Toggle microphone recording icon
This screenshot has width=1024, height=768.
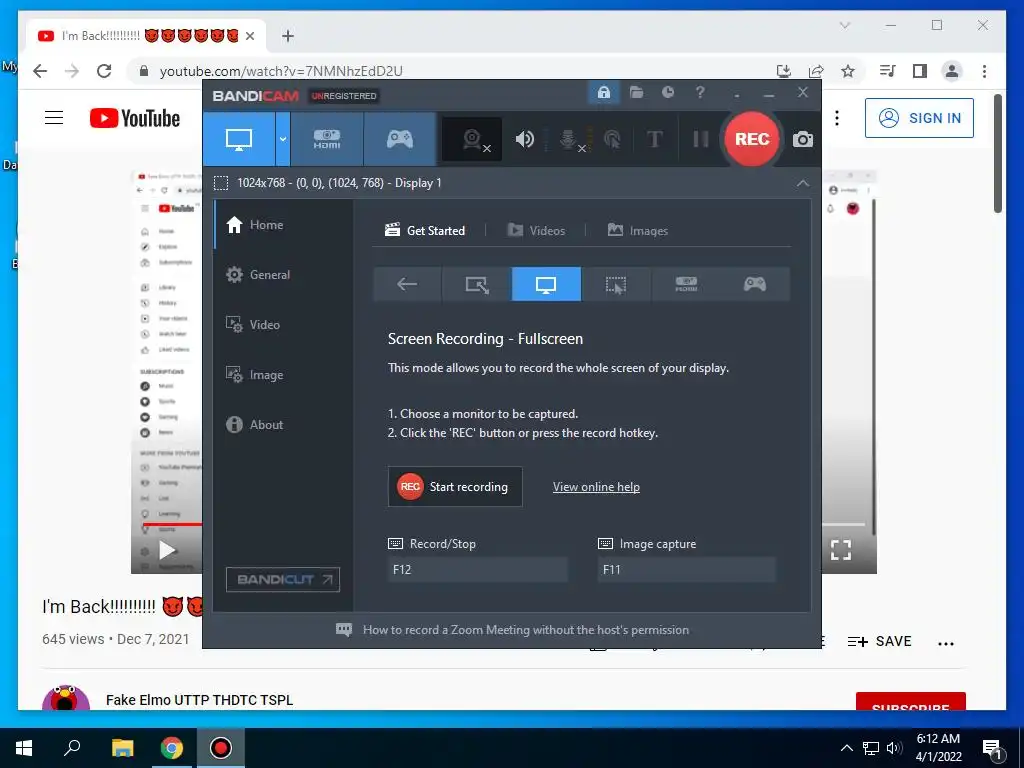click(569, 139)
